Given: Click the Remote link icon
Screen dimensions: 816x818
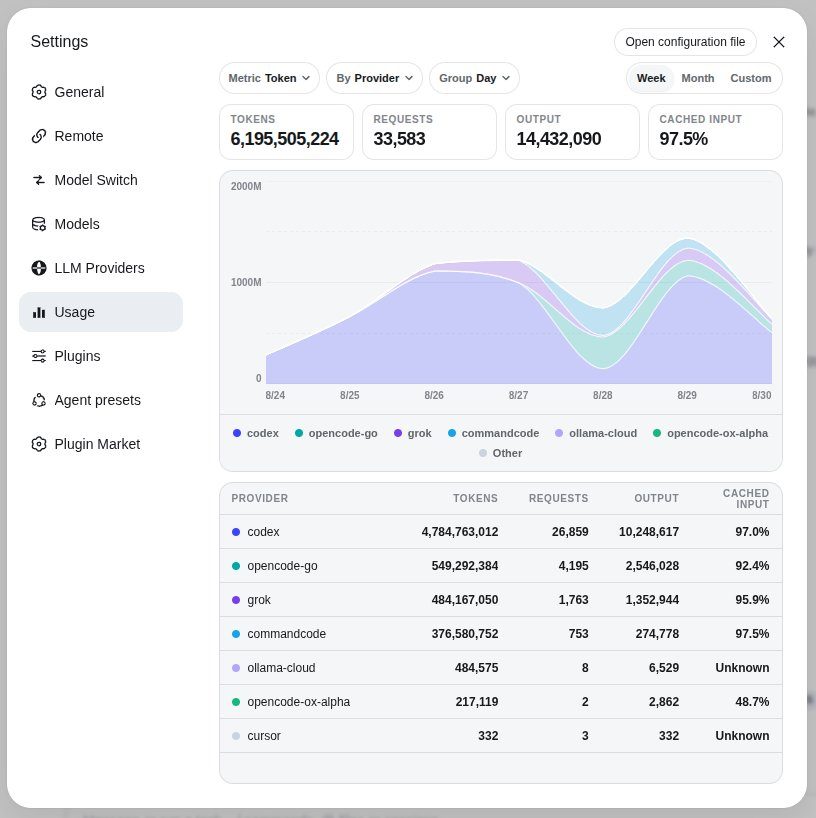Looking at the screenshot, I should pyautogui.click(x=39, y=136).
